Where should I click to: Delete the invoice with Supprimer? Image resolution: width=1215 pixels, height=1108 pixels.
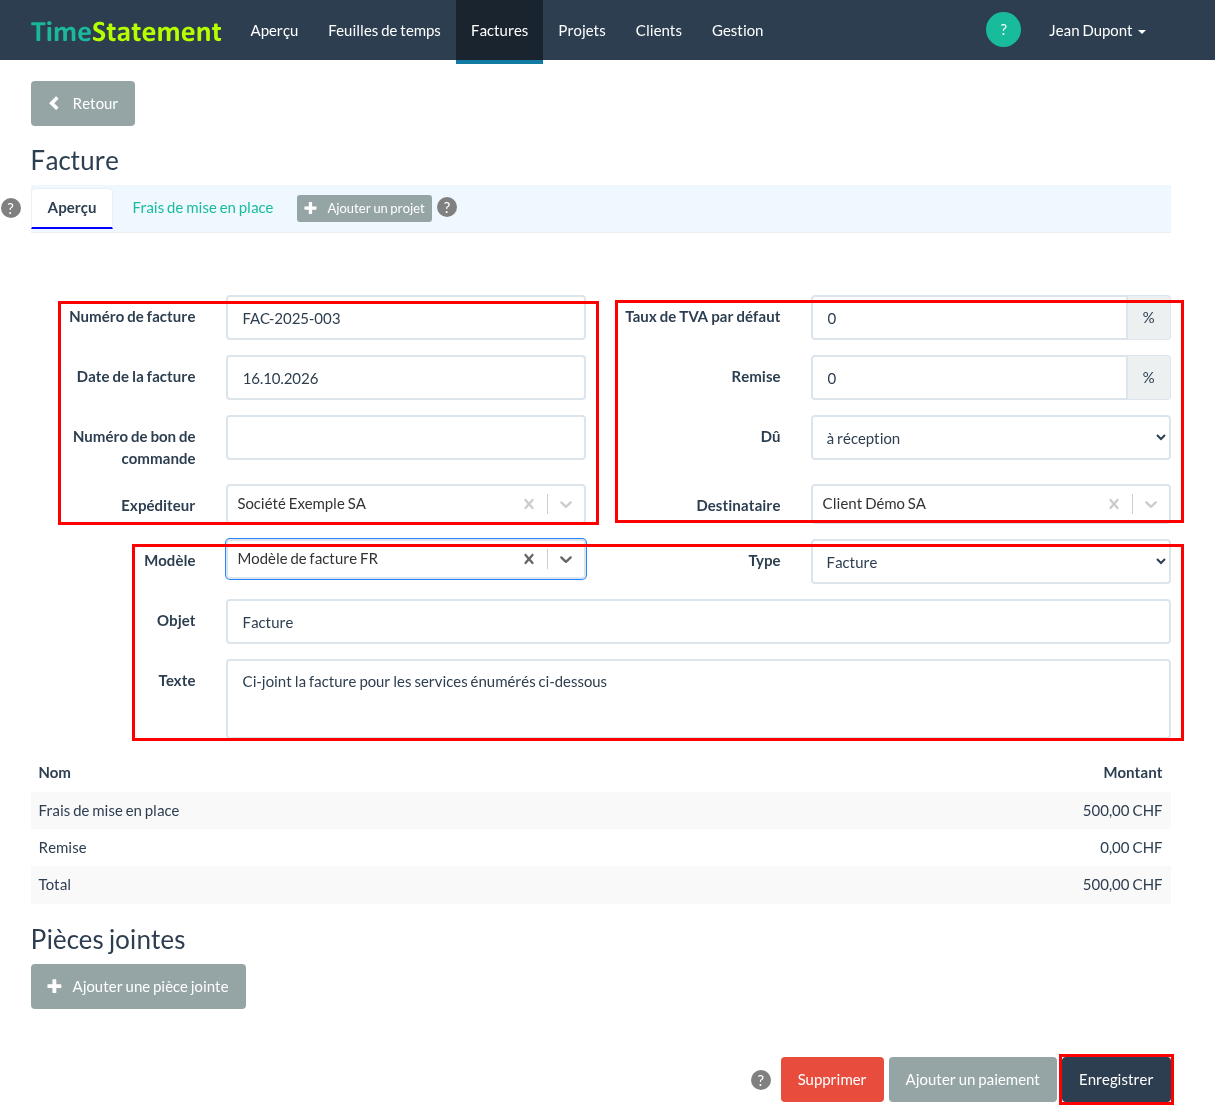[x=832, y=1080]
